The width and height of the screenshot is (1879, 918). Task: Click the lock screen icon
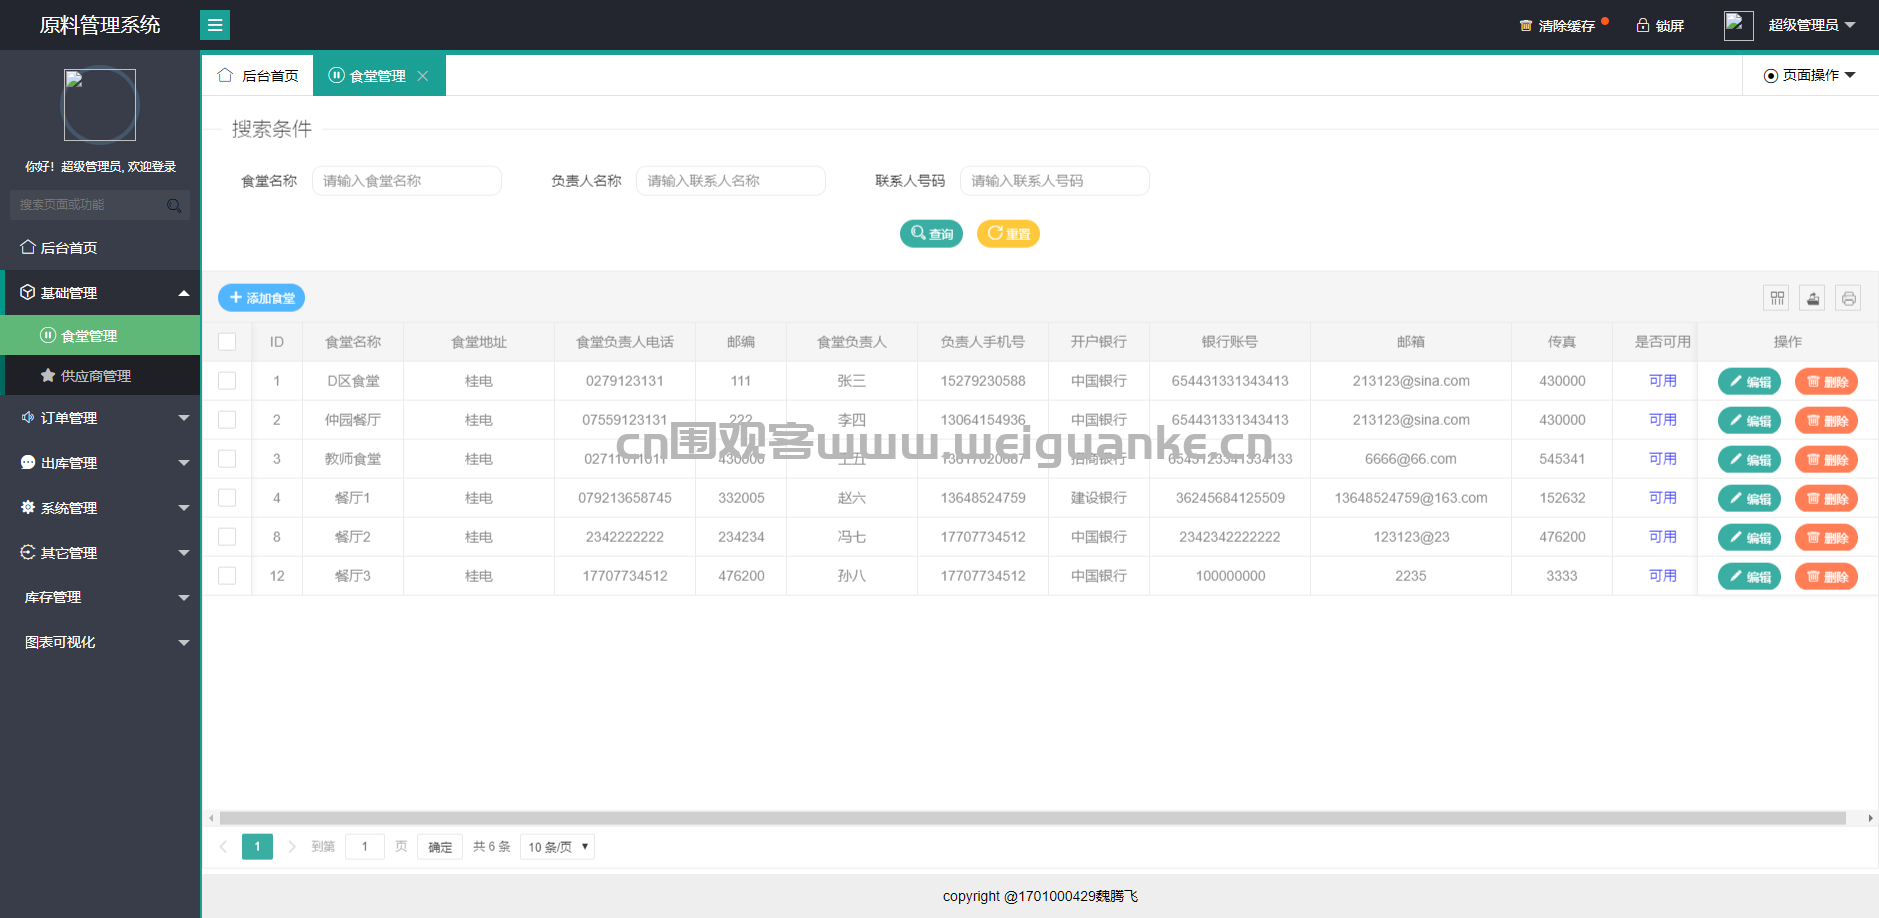[x=1643, y=25]
